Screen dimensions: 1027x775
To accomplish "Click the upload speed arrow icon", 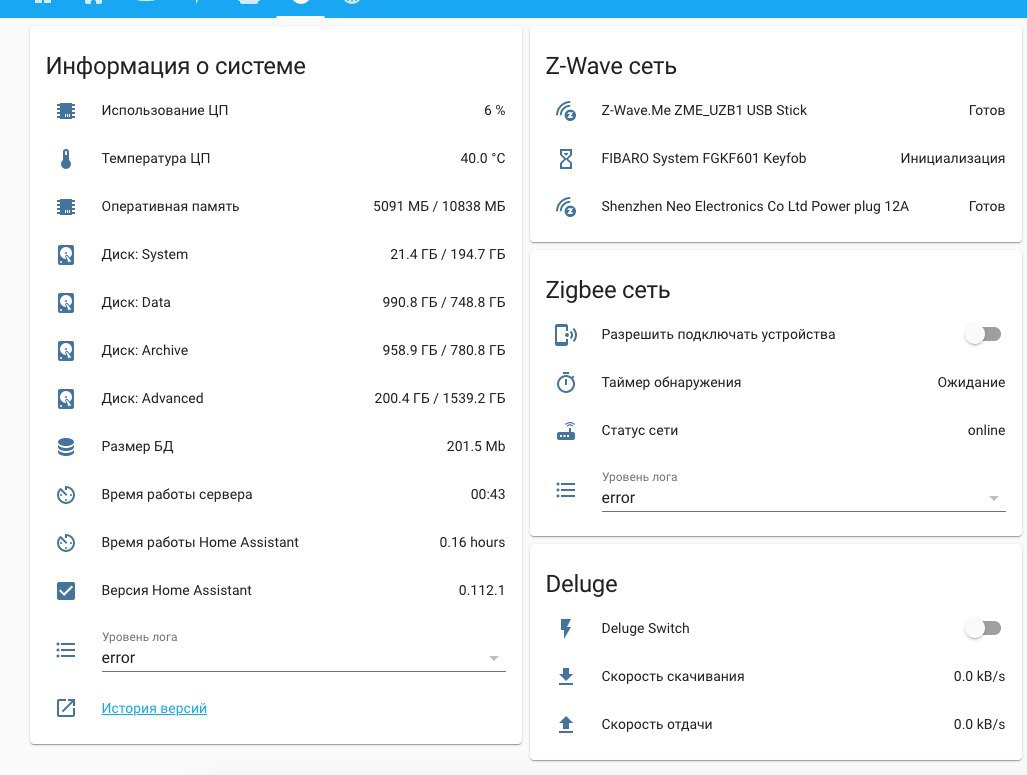I will [566, 725].
